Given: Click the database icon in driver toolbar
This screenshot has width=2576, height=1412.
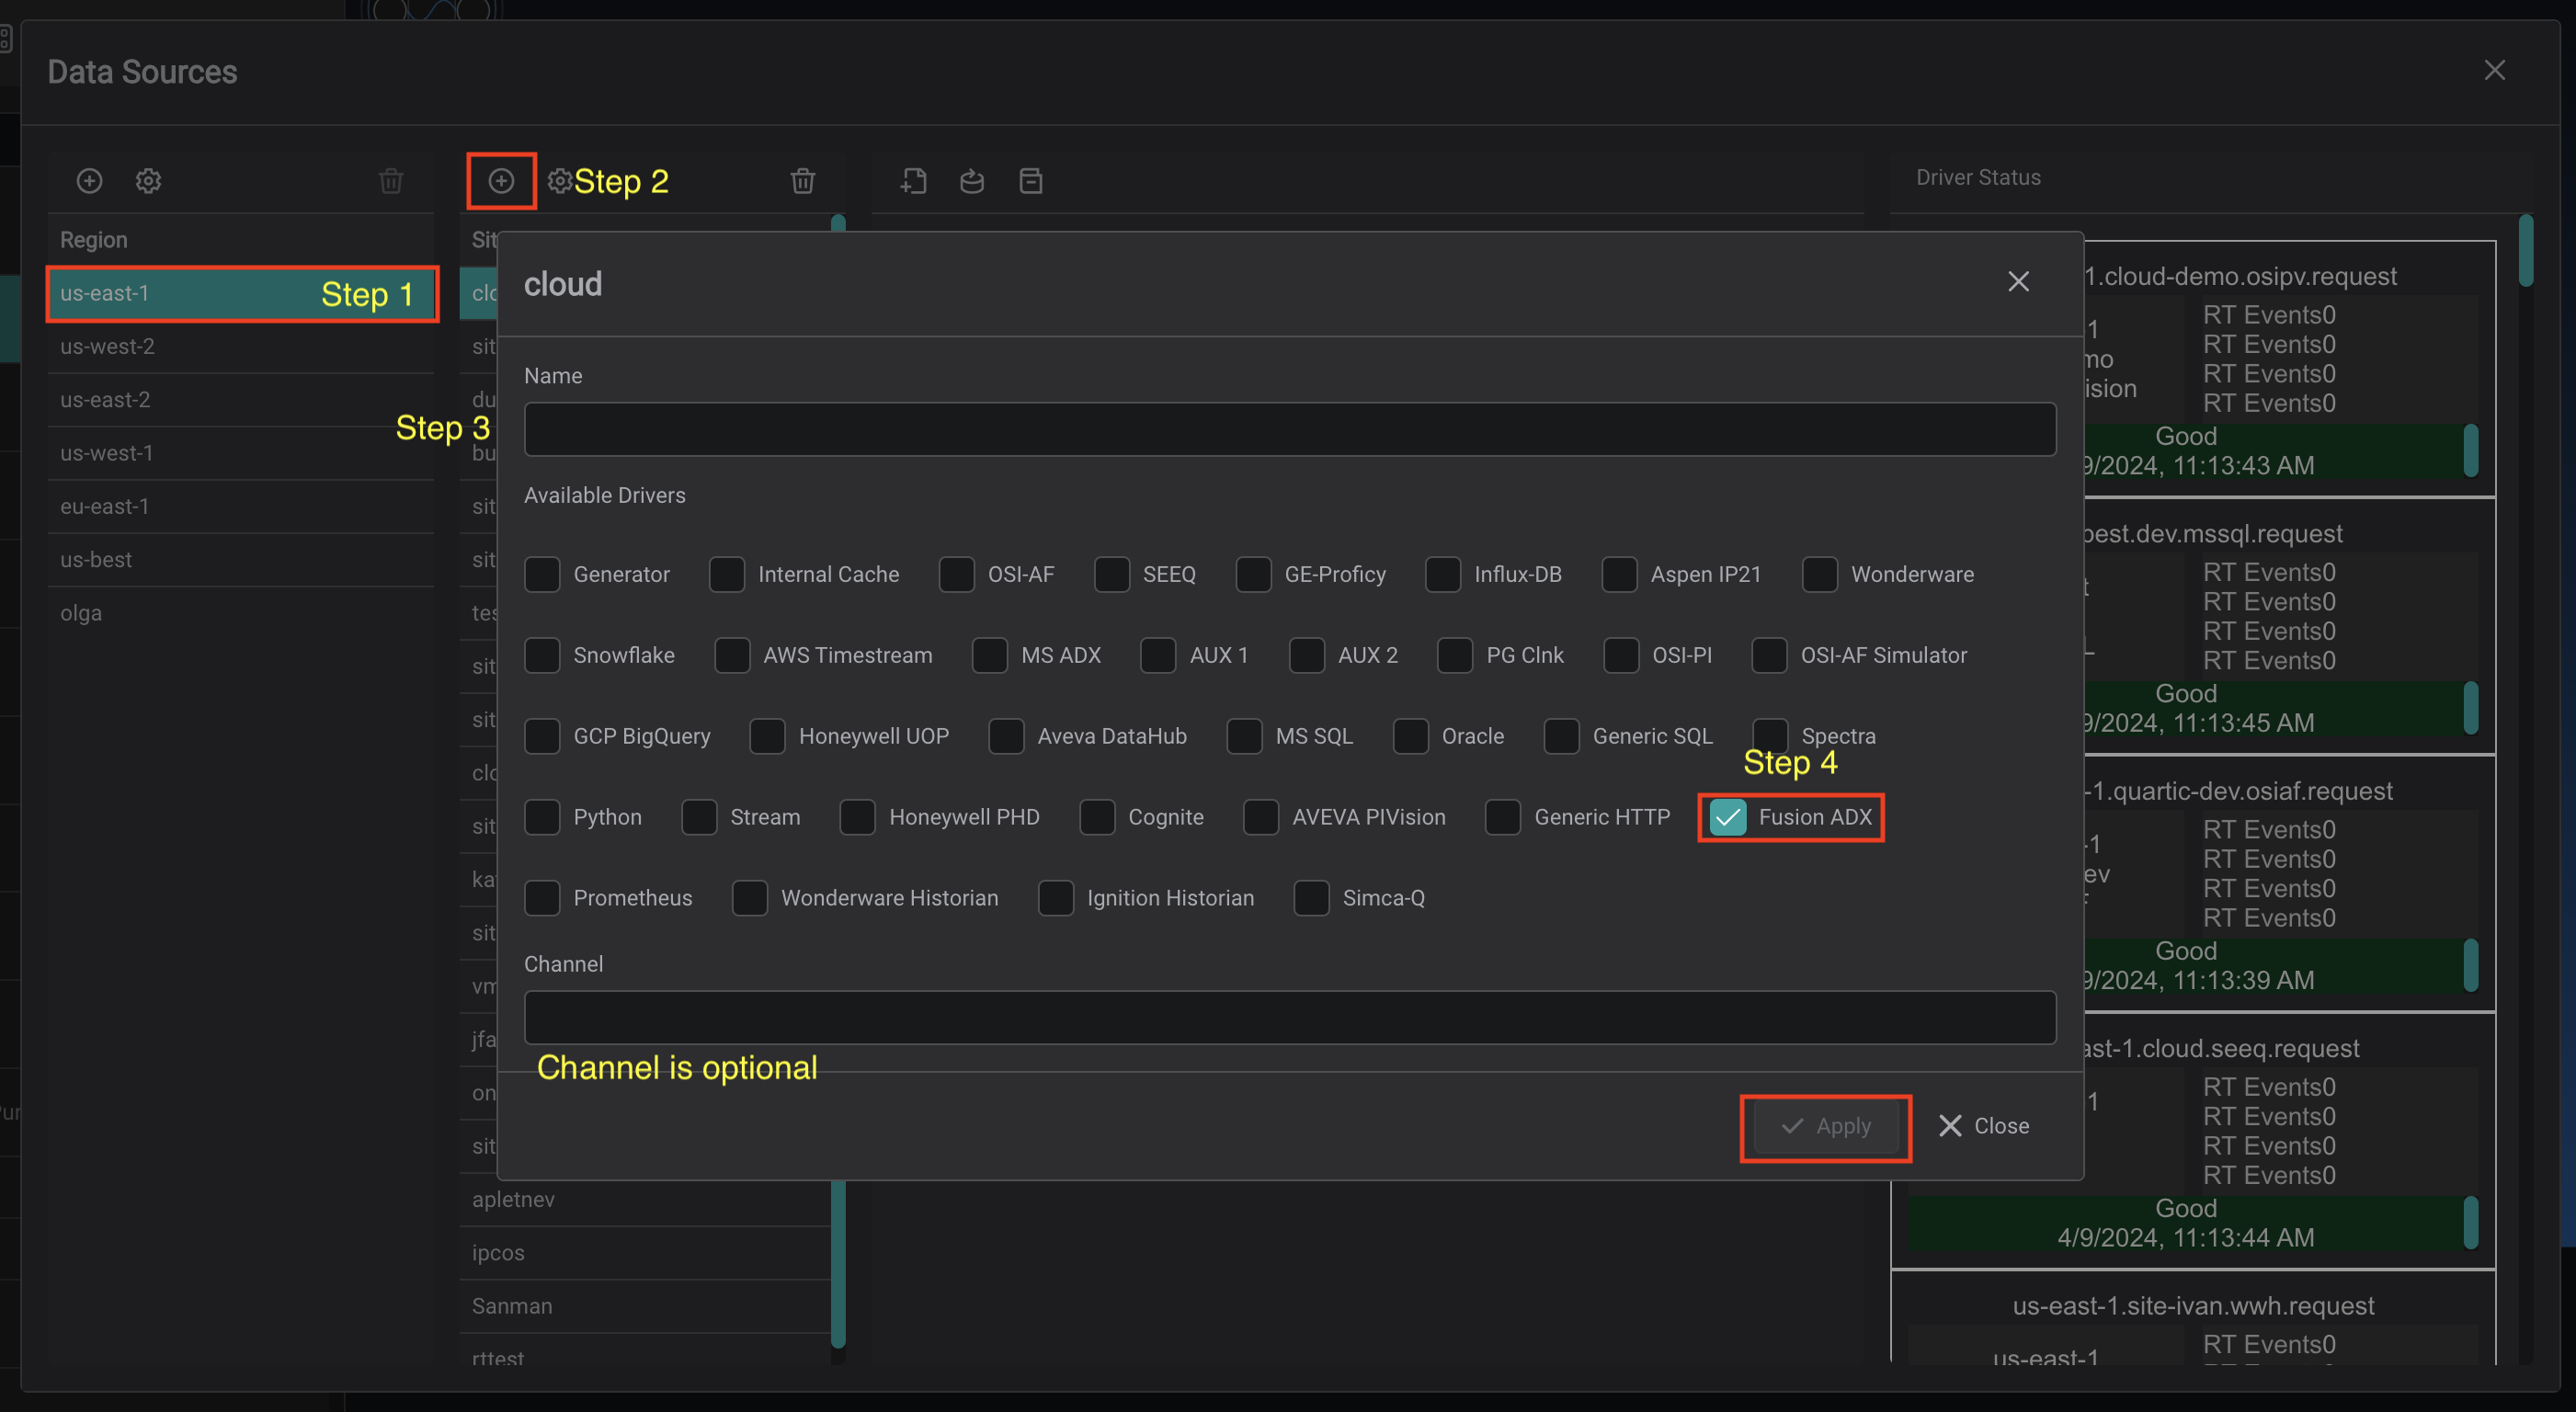Looking at the screenshot, I should [x=972, y=181].
